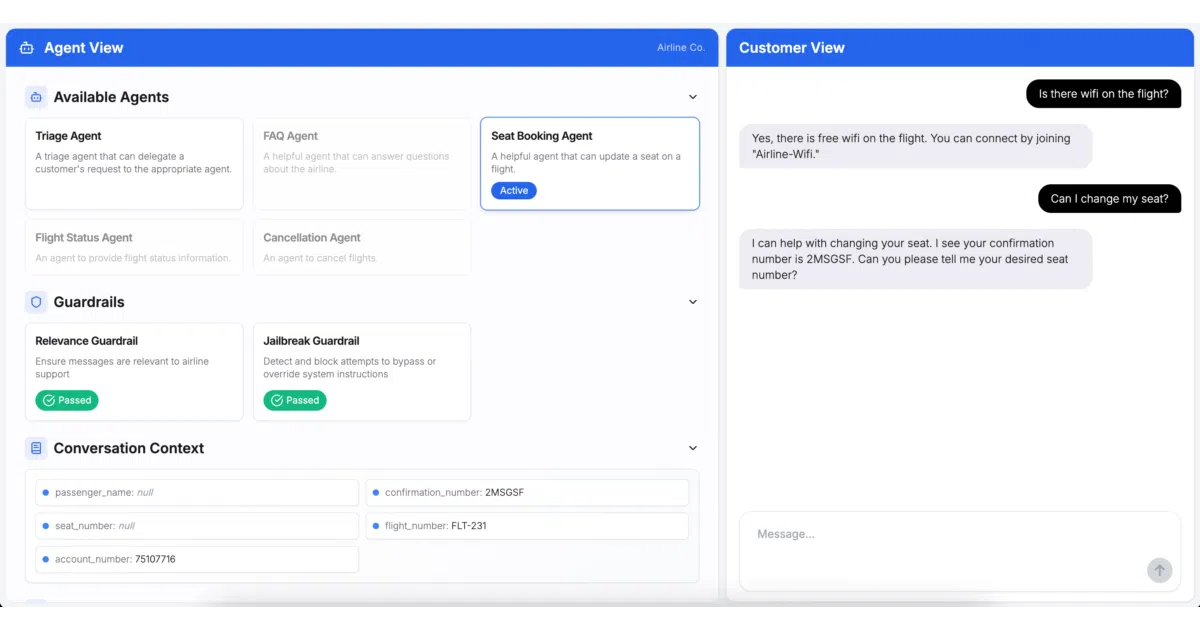The image size is (1200, 630).
Task: Click the Guardrails section heading
Action: click(89, 302)
